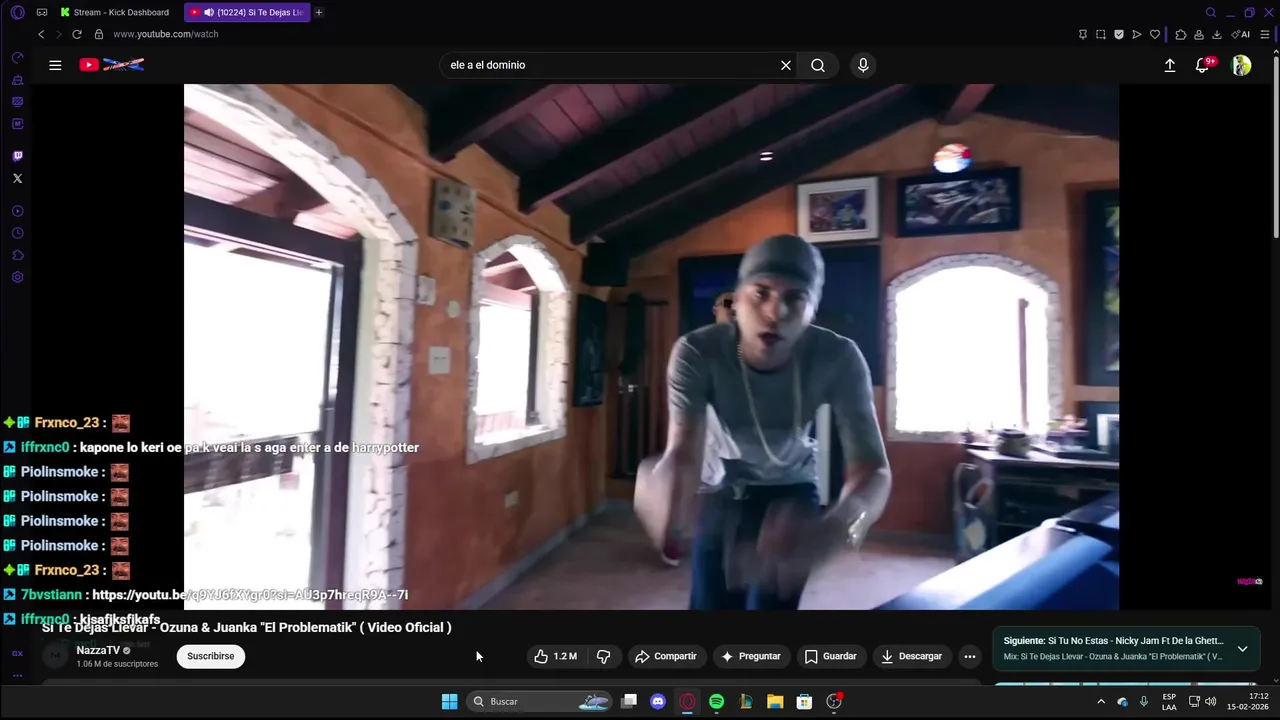Click the Preguntar button
Screen dimensions: 1280x720
750,656
